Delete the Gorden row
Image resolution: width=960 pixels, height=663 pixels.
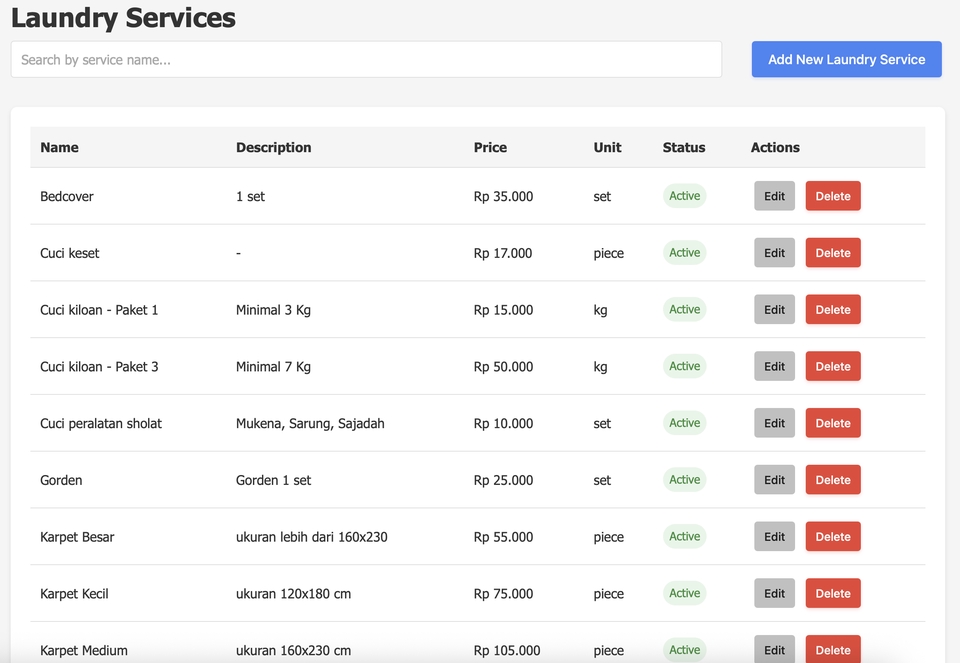coord(832,480)
